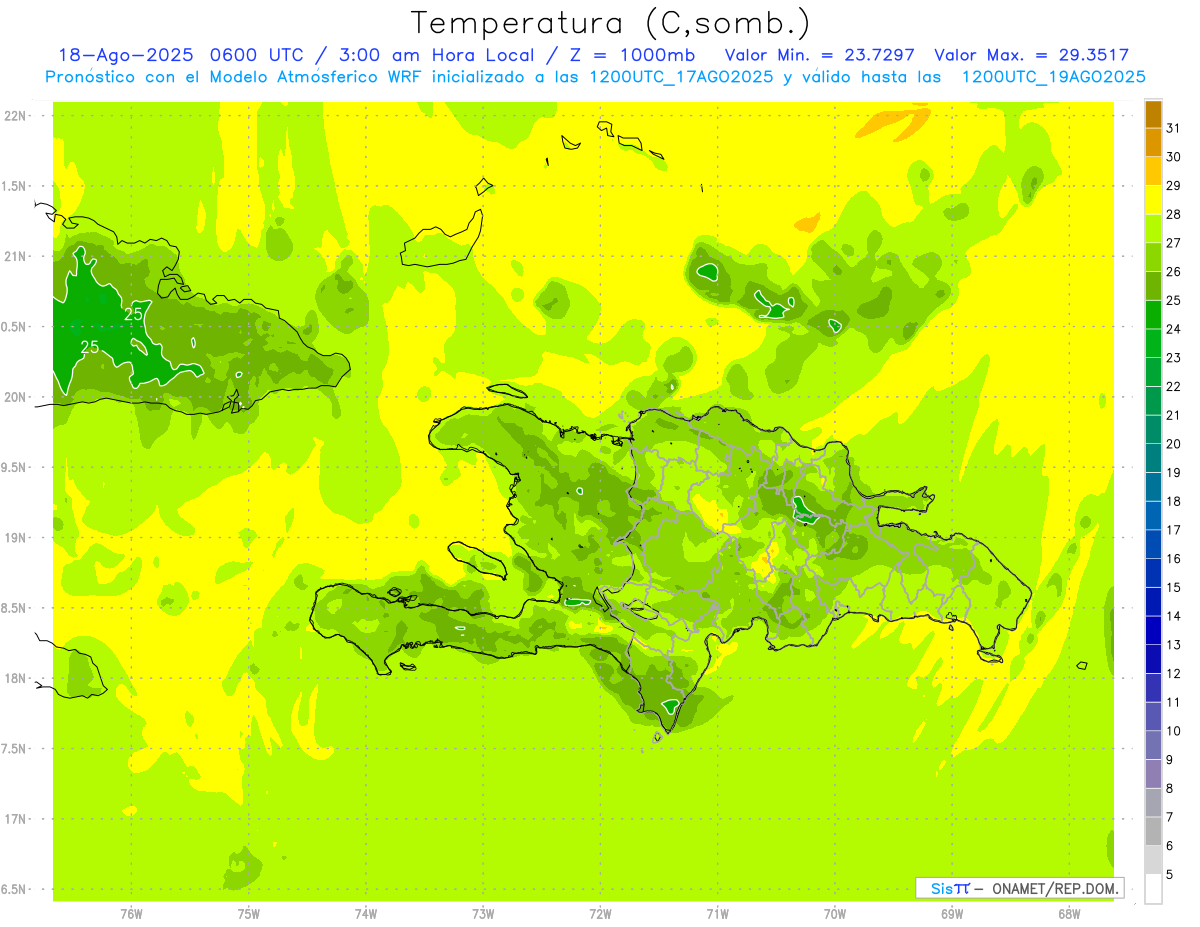Click the "20" legend label

pyautogui.click(x=1174, y=444)
